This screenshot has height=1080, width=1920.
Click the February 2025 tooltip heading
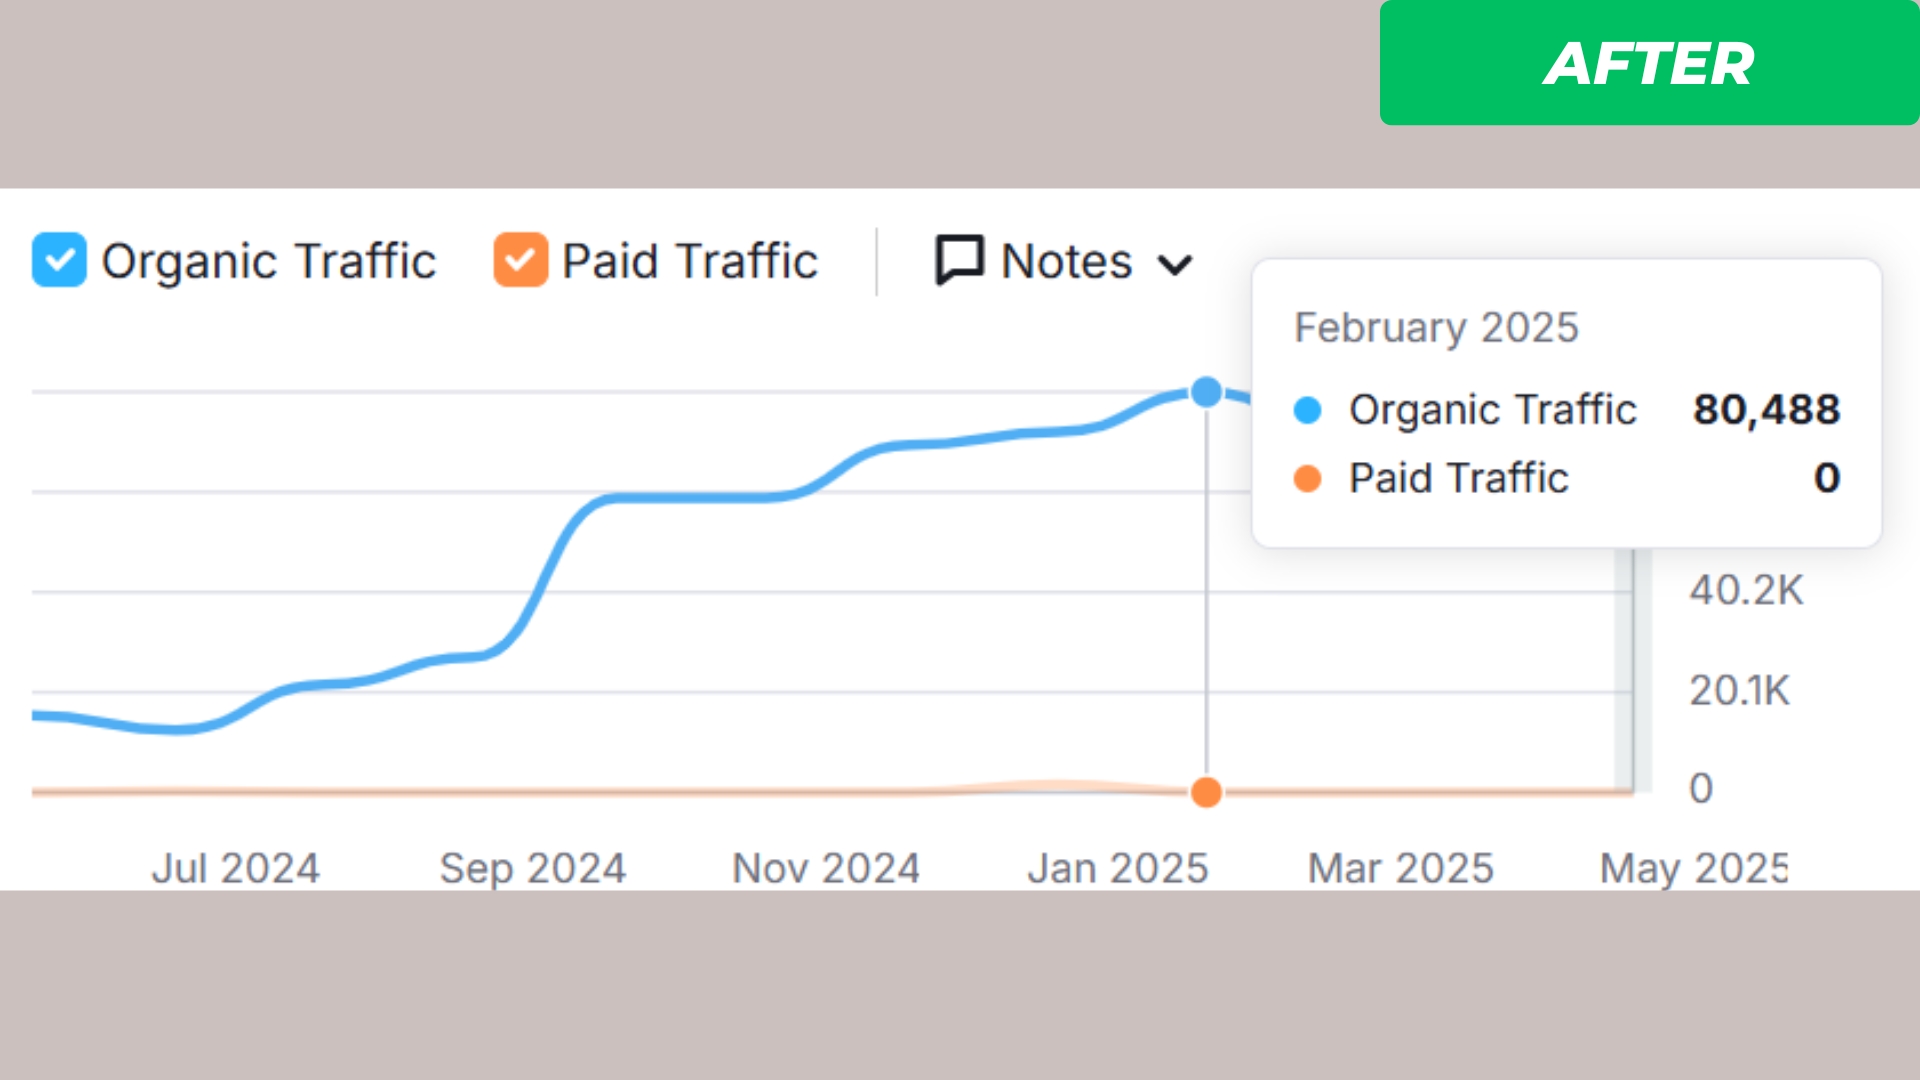tap(1436, 328)
